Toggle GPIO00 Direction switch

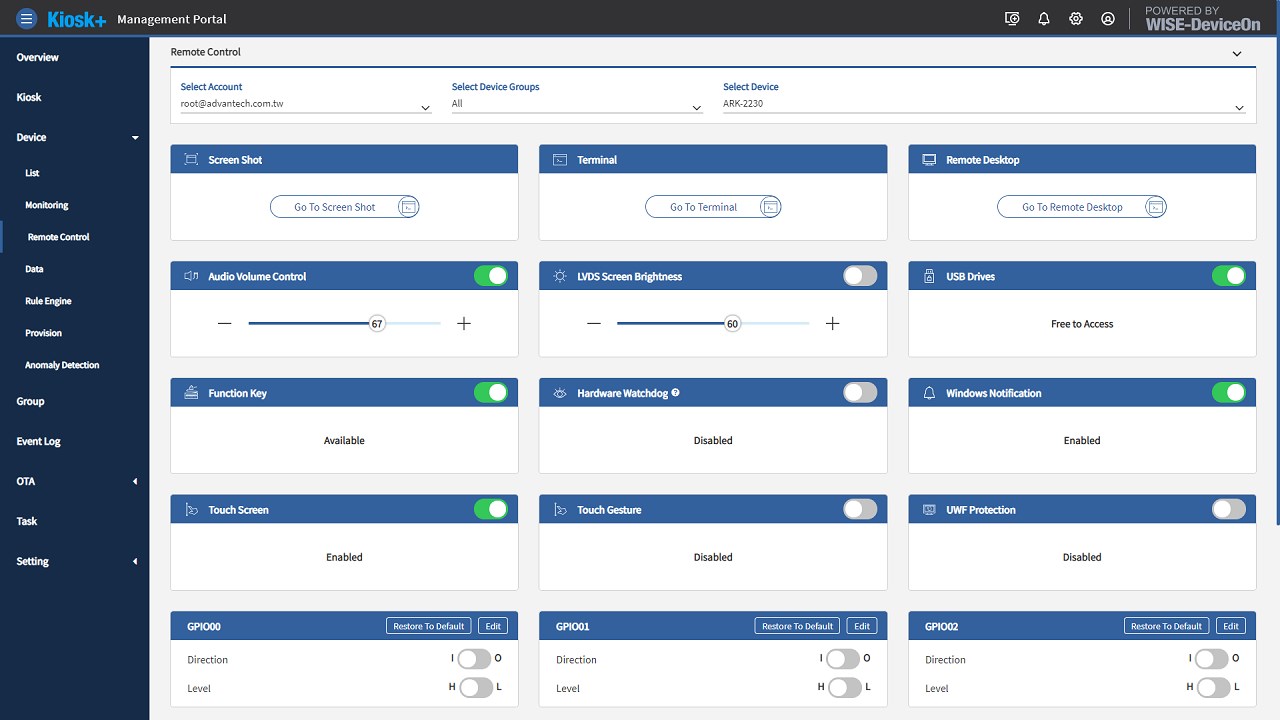(x=474, y=659)
